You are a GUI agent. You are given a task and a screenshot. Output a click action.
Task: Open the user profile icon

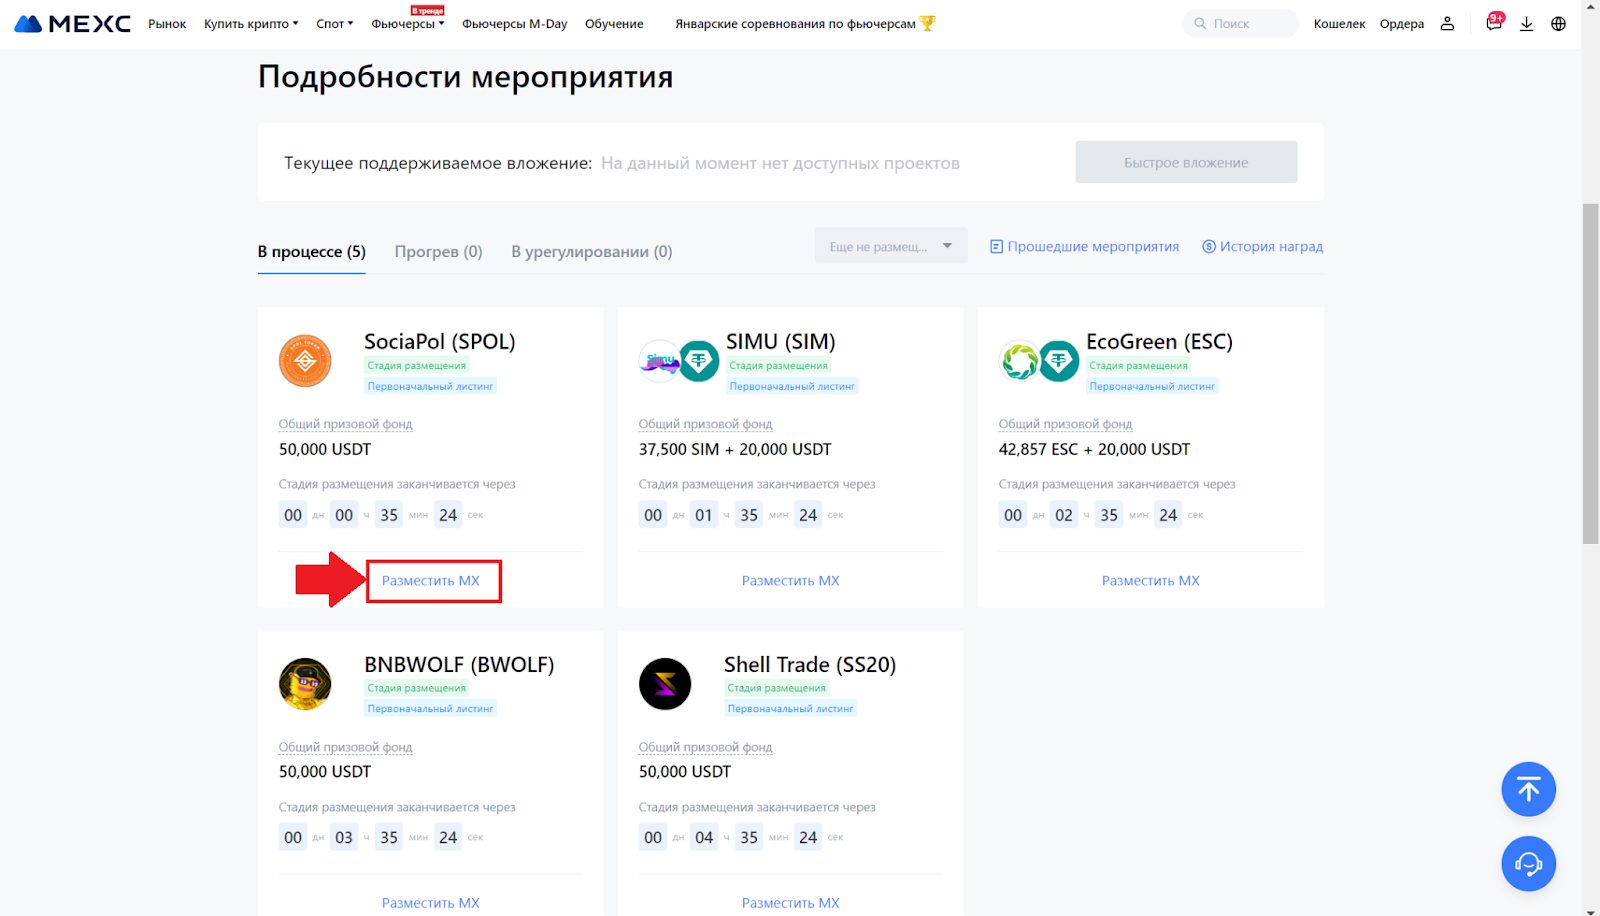click(x=1447, y=24)
